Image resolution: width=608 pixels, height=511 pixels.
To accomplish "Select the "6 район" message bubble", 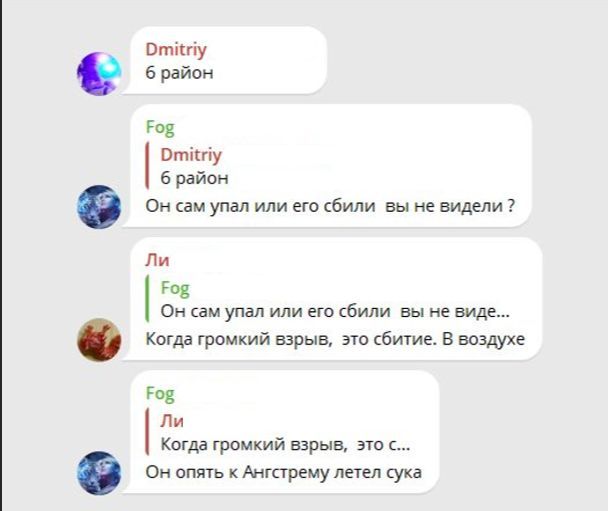I will coord(229,60).
